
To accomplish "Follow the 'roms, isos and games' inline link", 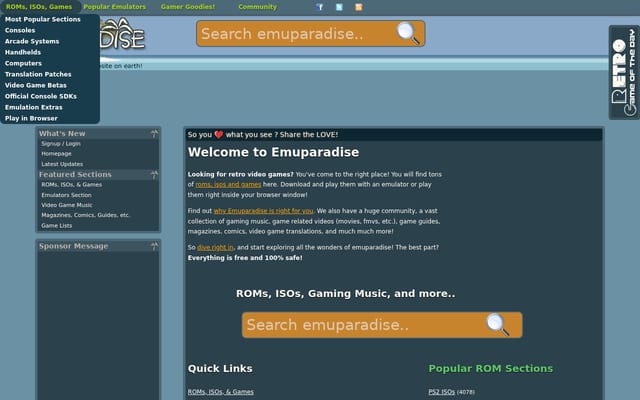I will (228, 184).
